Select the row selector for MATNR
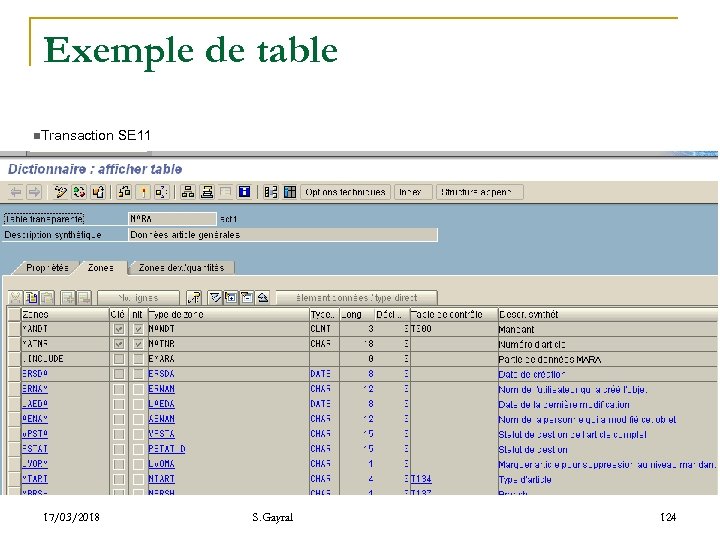This screenshot has height=540, width=720. point(14,343)
